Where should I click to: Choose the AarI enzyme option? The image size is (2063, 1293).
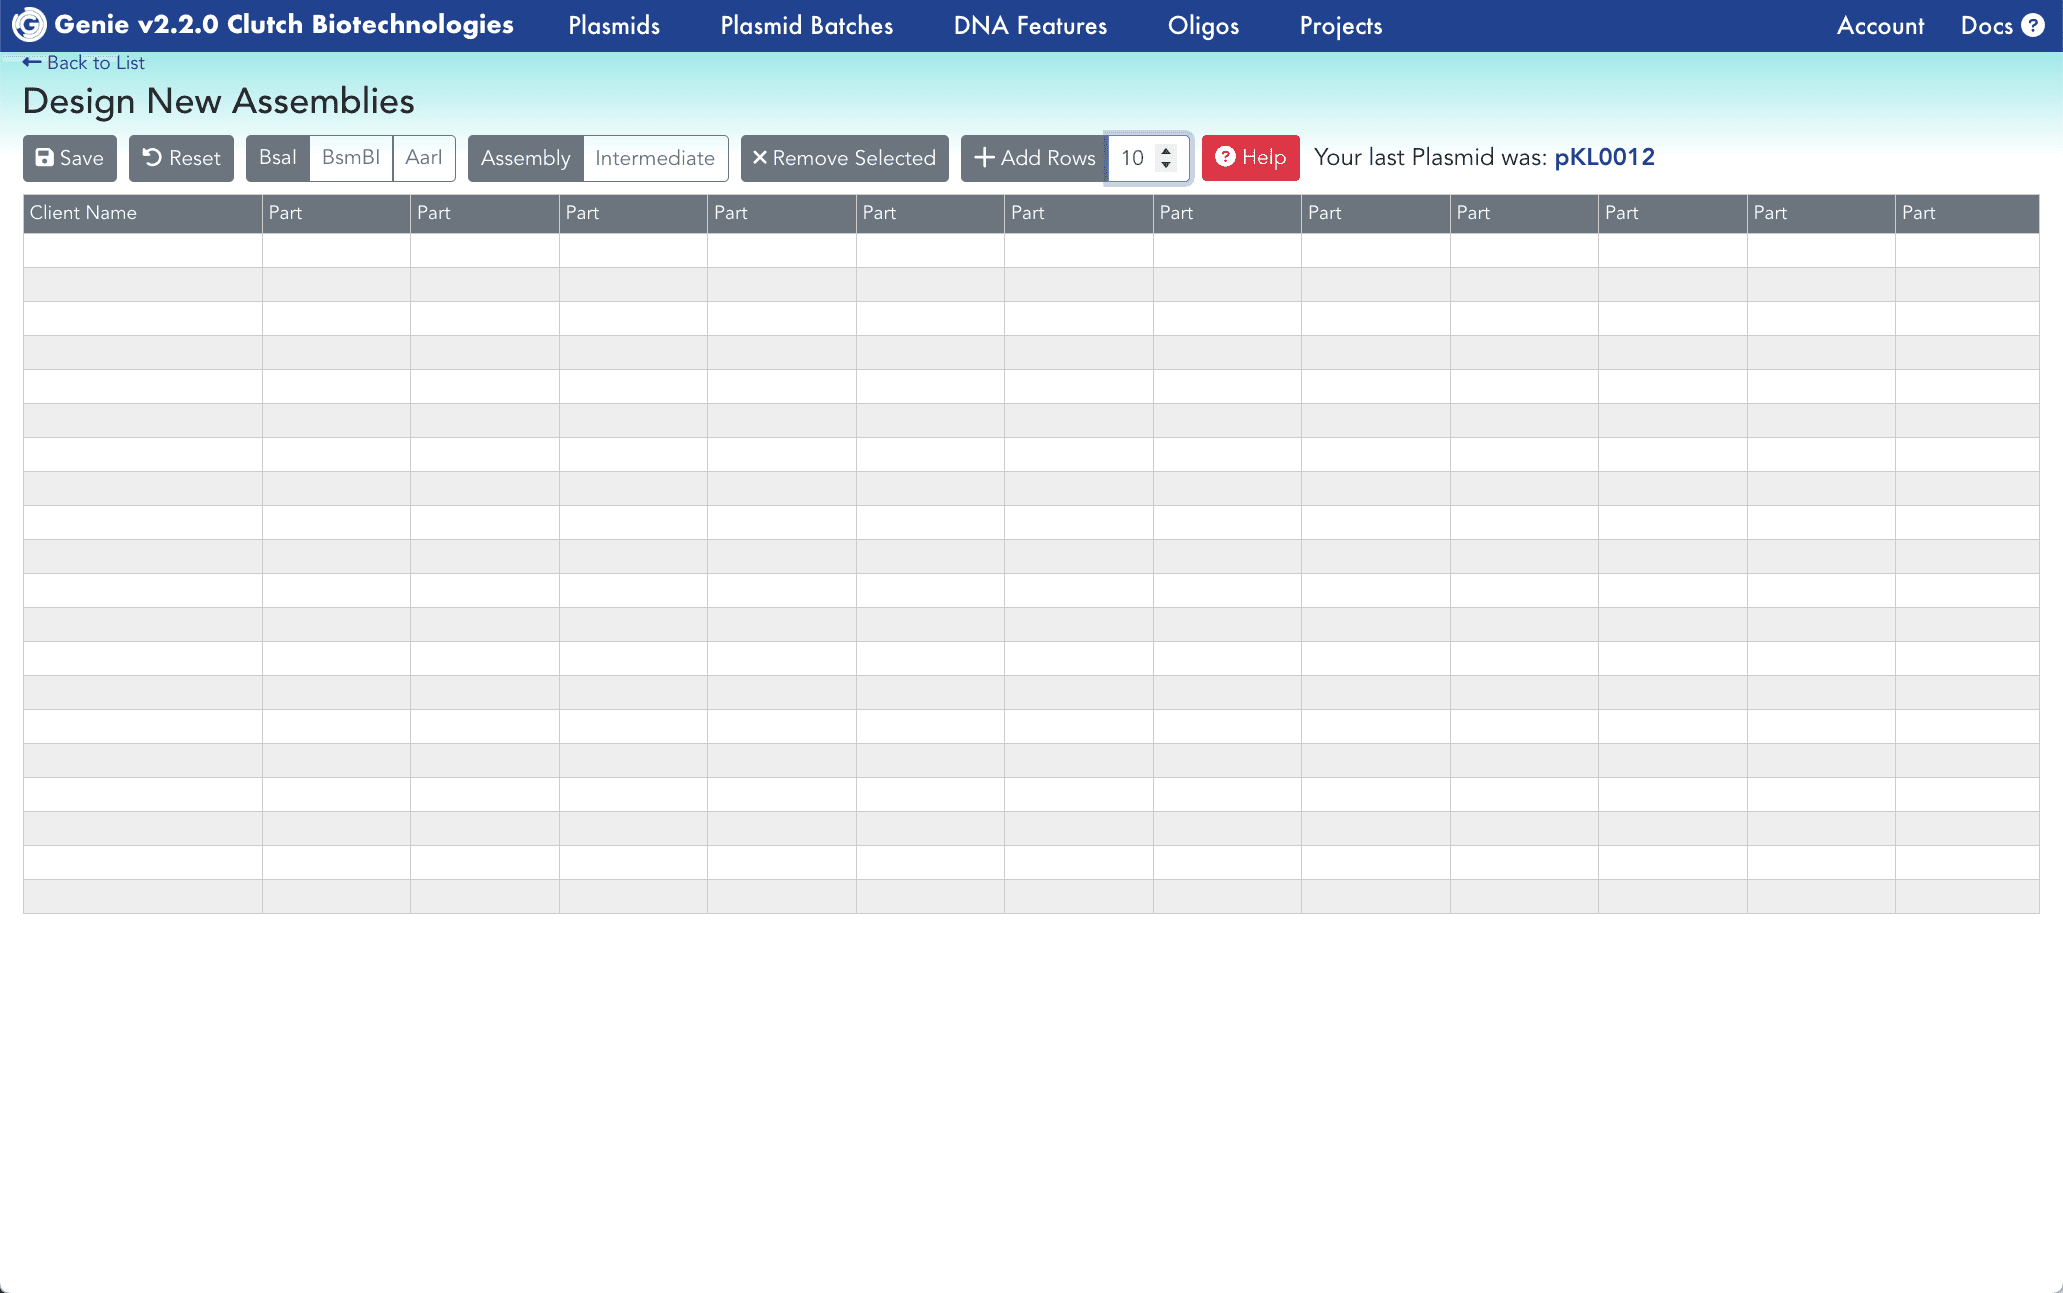click(424, 158)
